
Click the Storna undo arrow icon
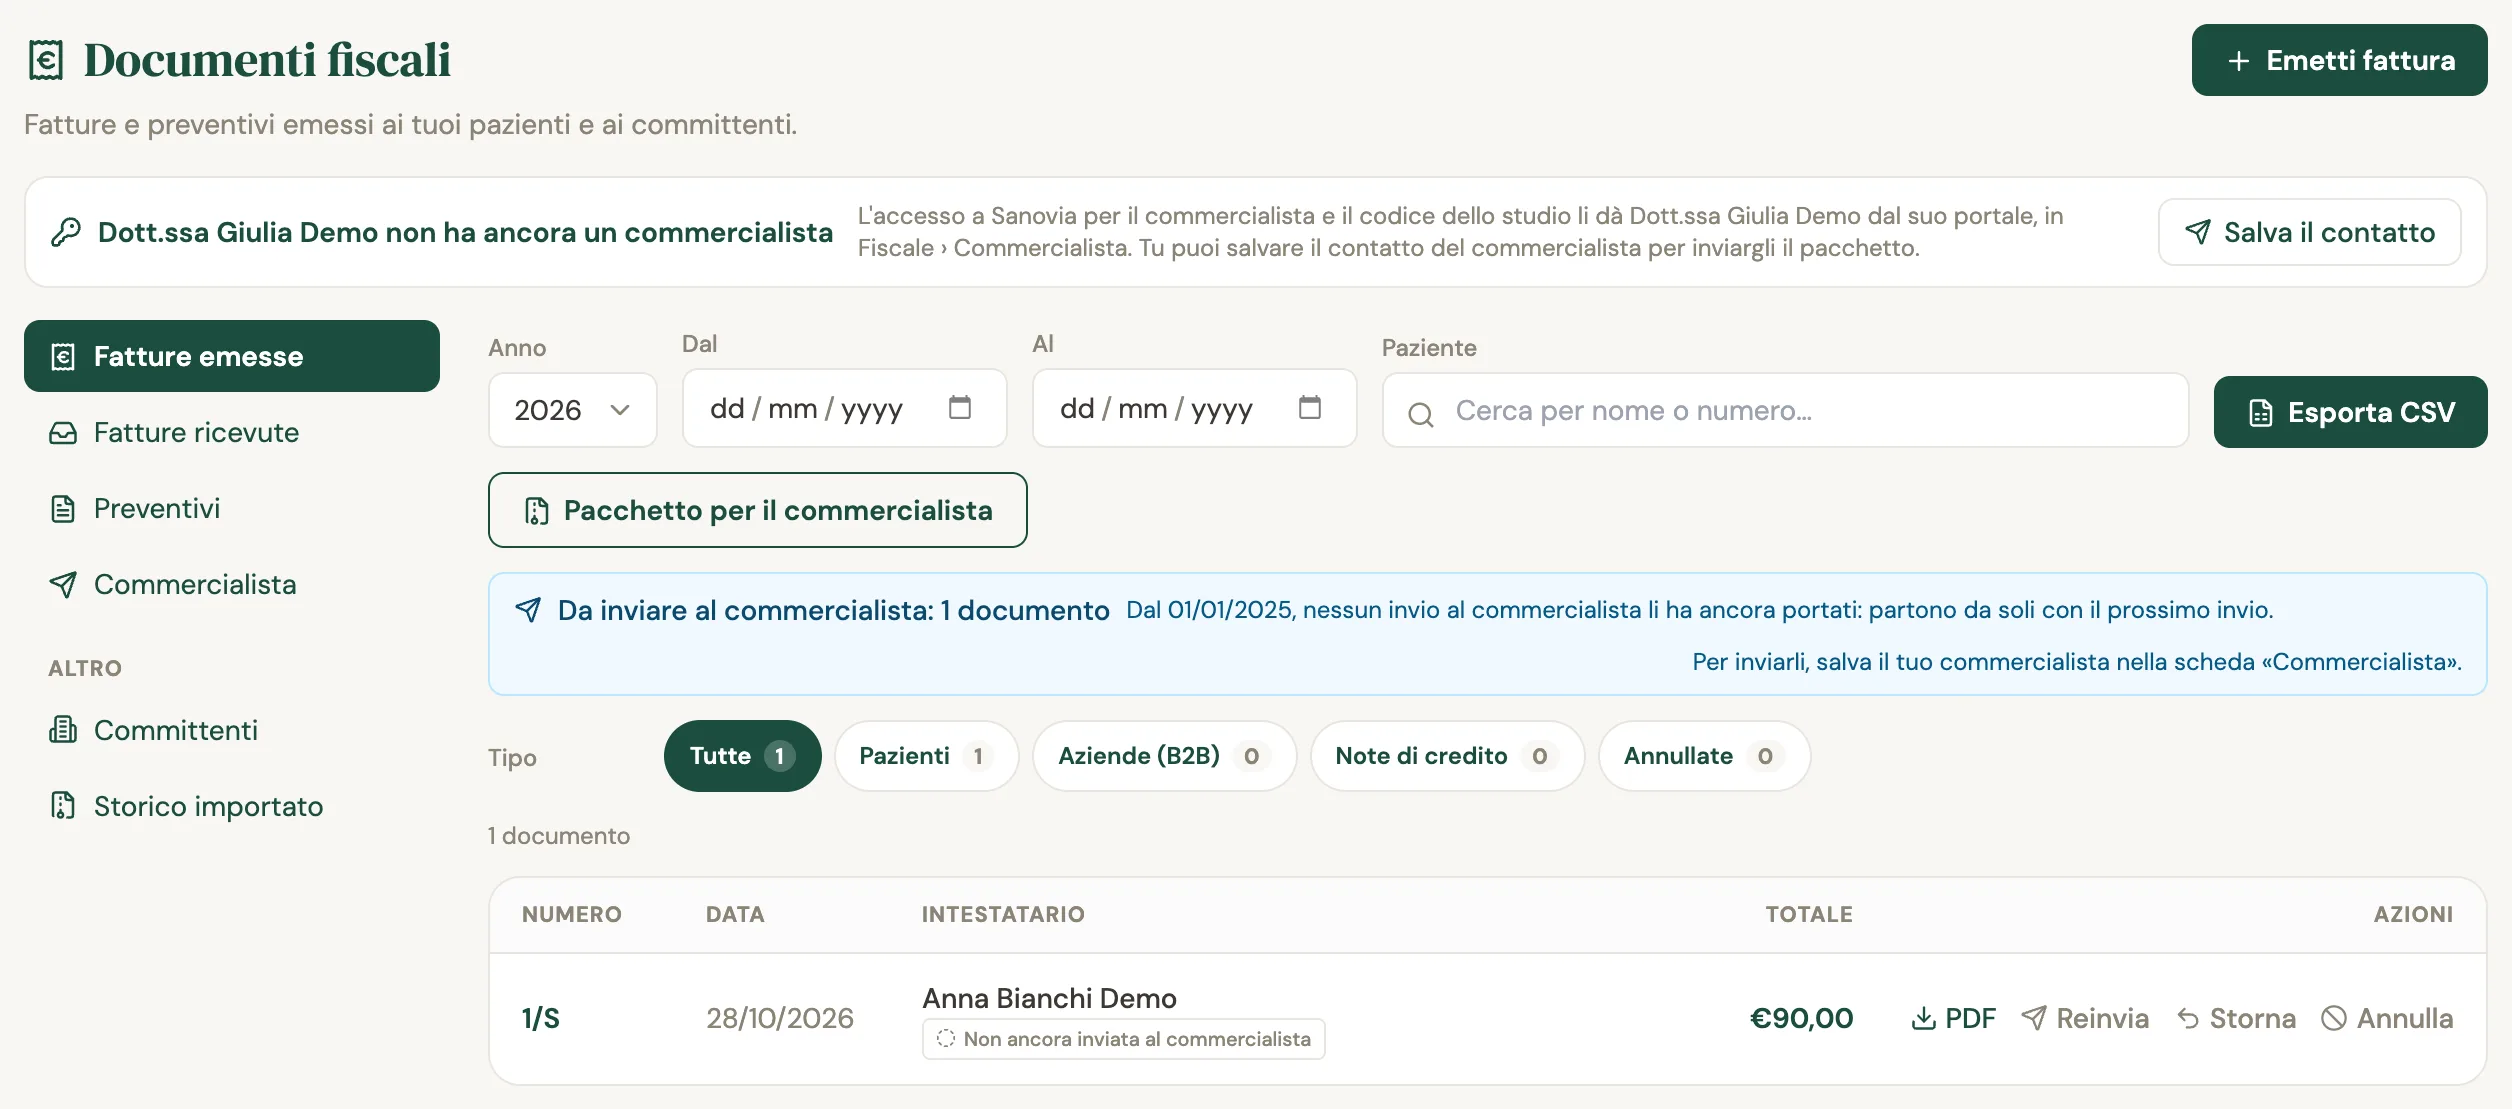(x=2188, y=1018)
